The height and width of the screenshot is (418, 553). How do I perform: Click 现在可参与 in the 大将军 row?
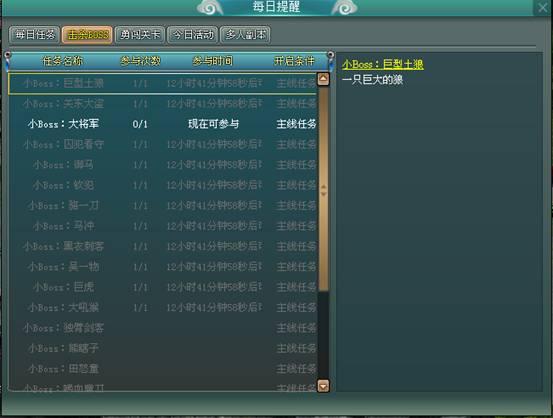(213, 124)
